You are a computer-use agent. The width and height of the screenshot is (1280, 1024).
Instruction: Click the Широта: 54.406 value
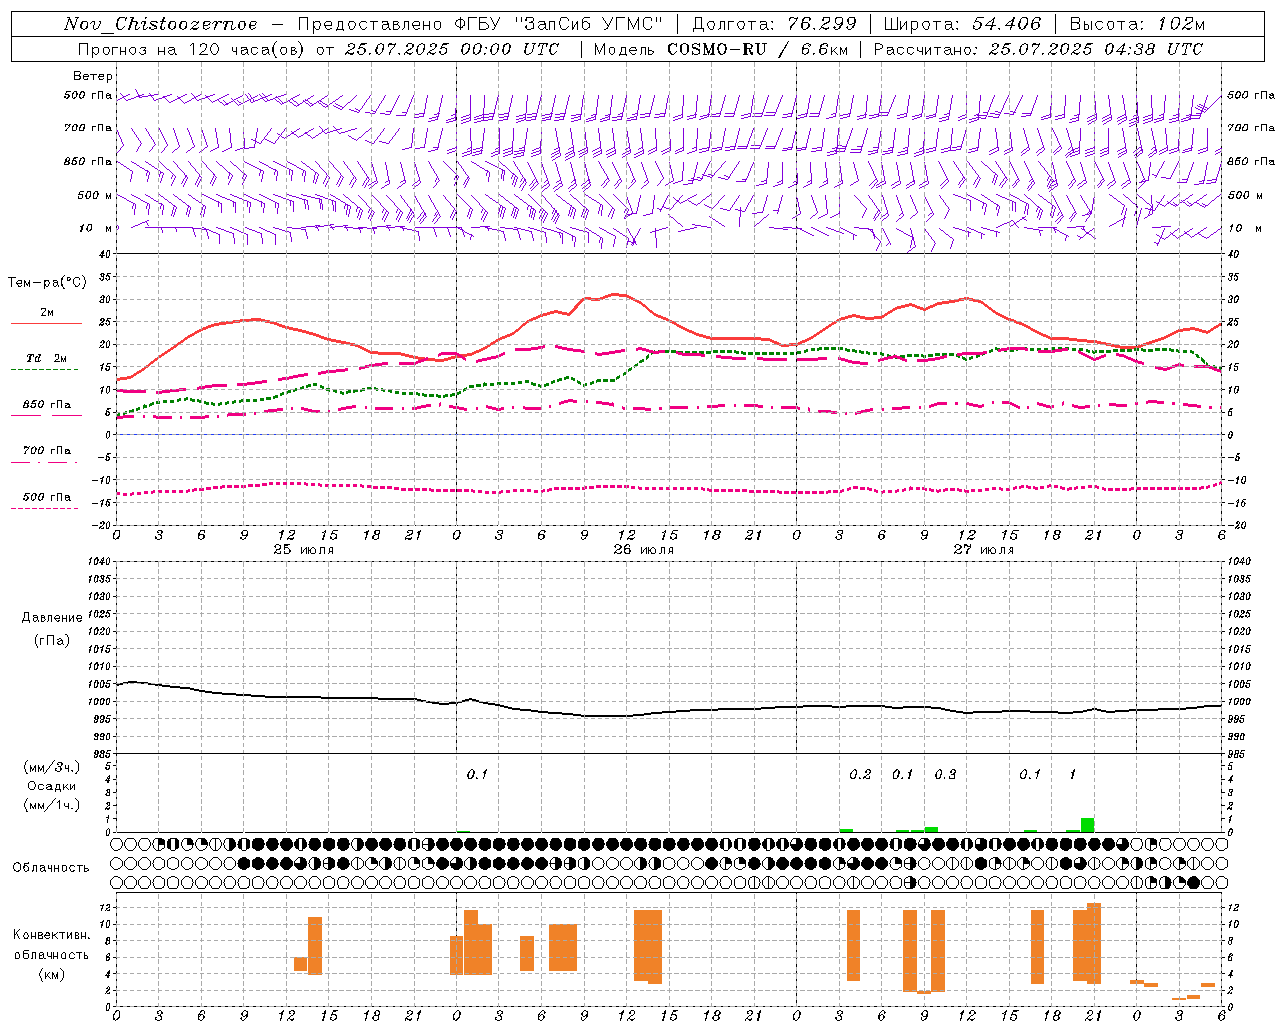coord(962,24)
